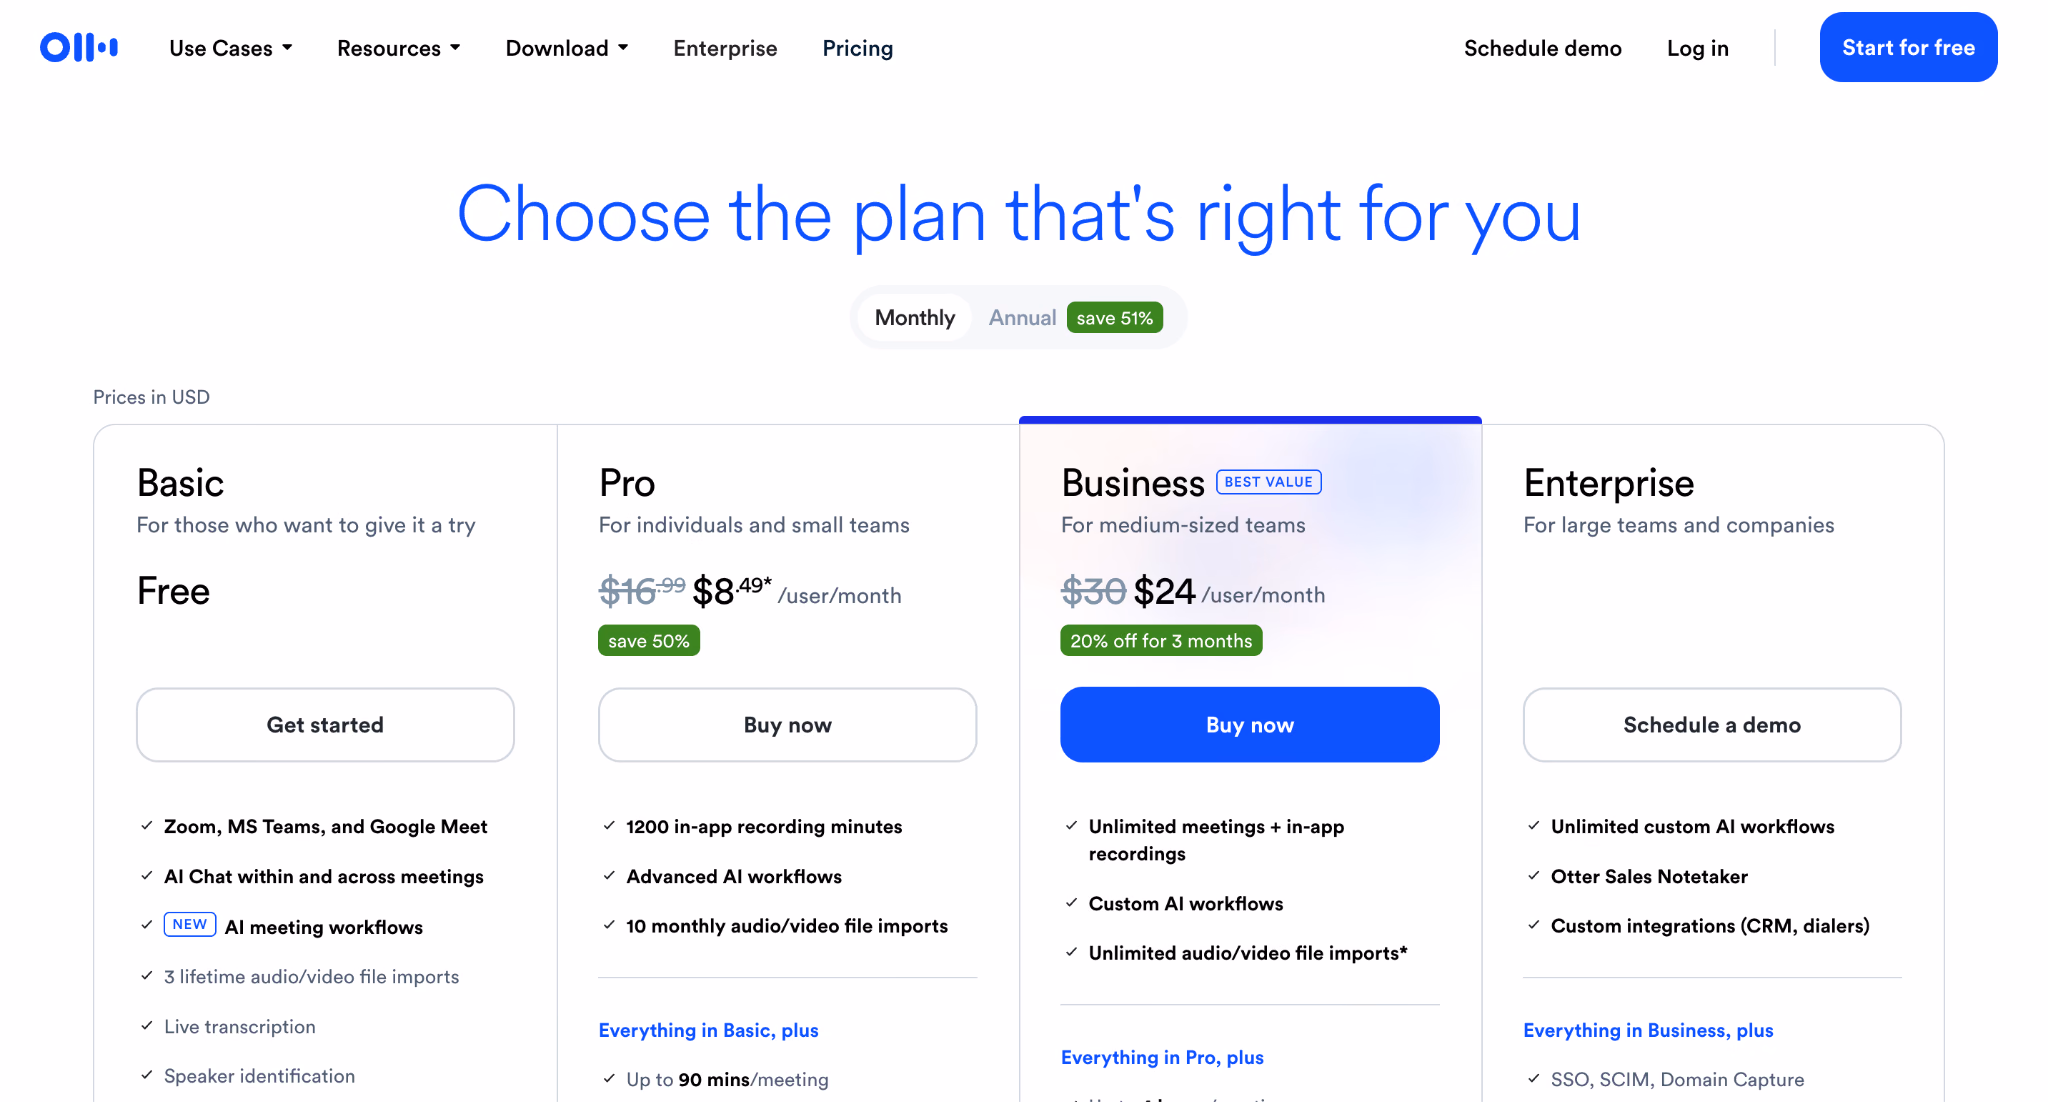This screenshot has width=2048, height=1102.
Task: Switch billing to Annual
Action: point(1022,318)
